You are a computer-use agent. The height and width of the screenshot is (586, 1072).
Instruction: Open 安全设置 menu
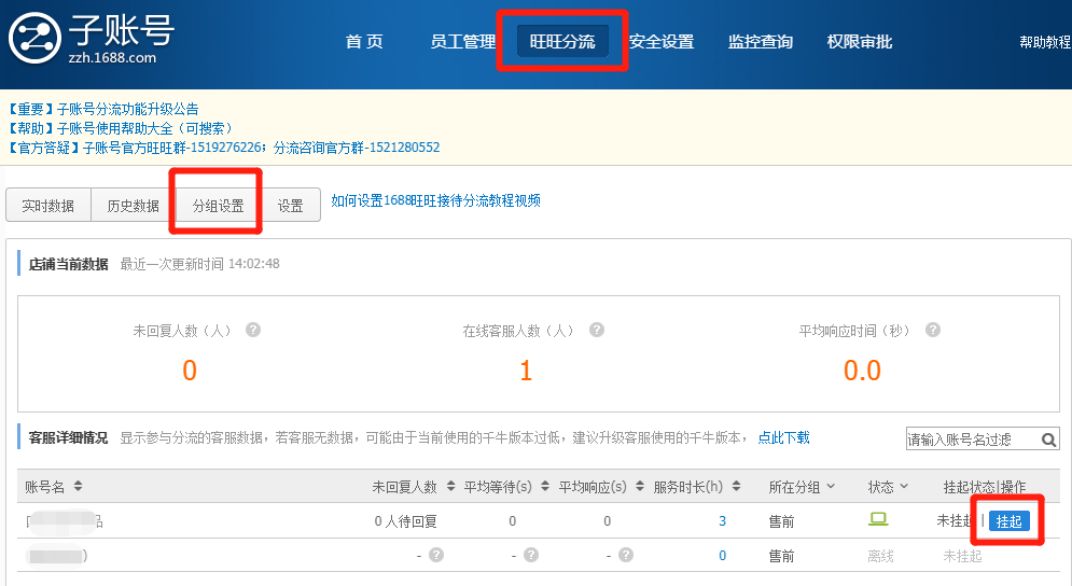[x=661, y=42]
